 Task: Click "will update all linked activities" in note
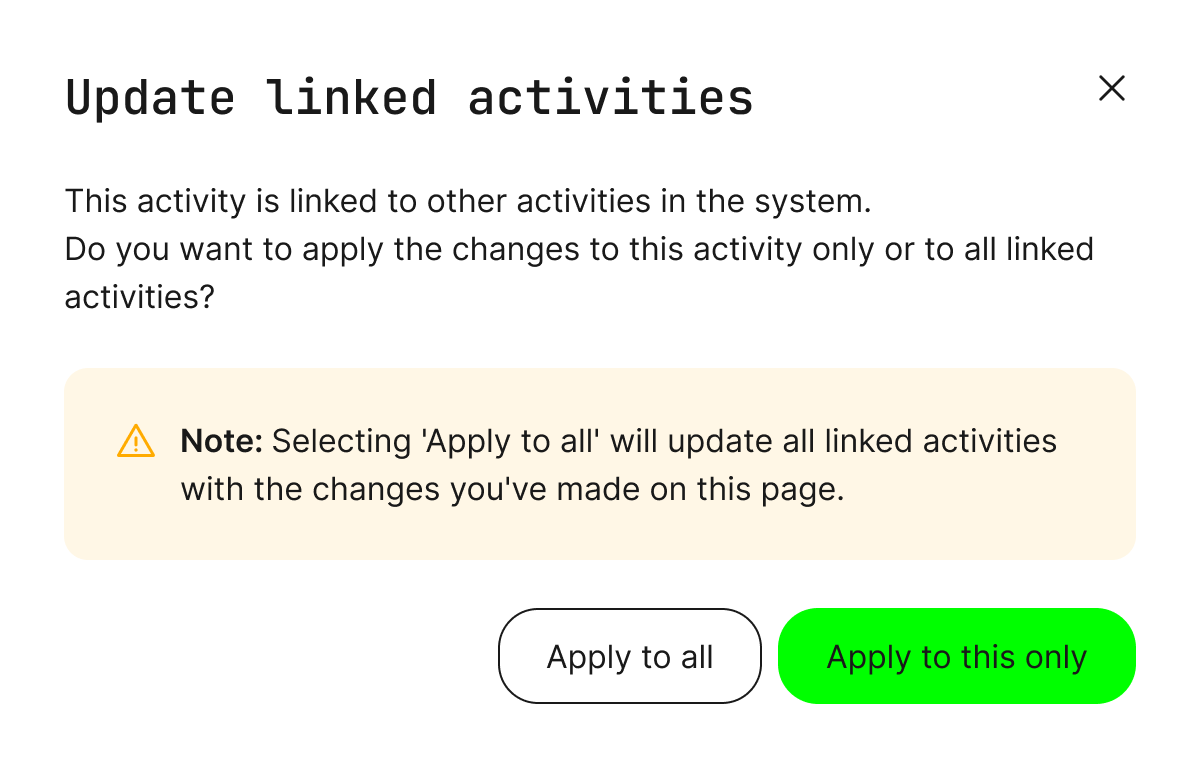(x=834, y=441)
